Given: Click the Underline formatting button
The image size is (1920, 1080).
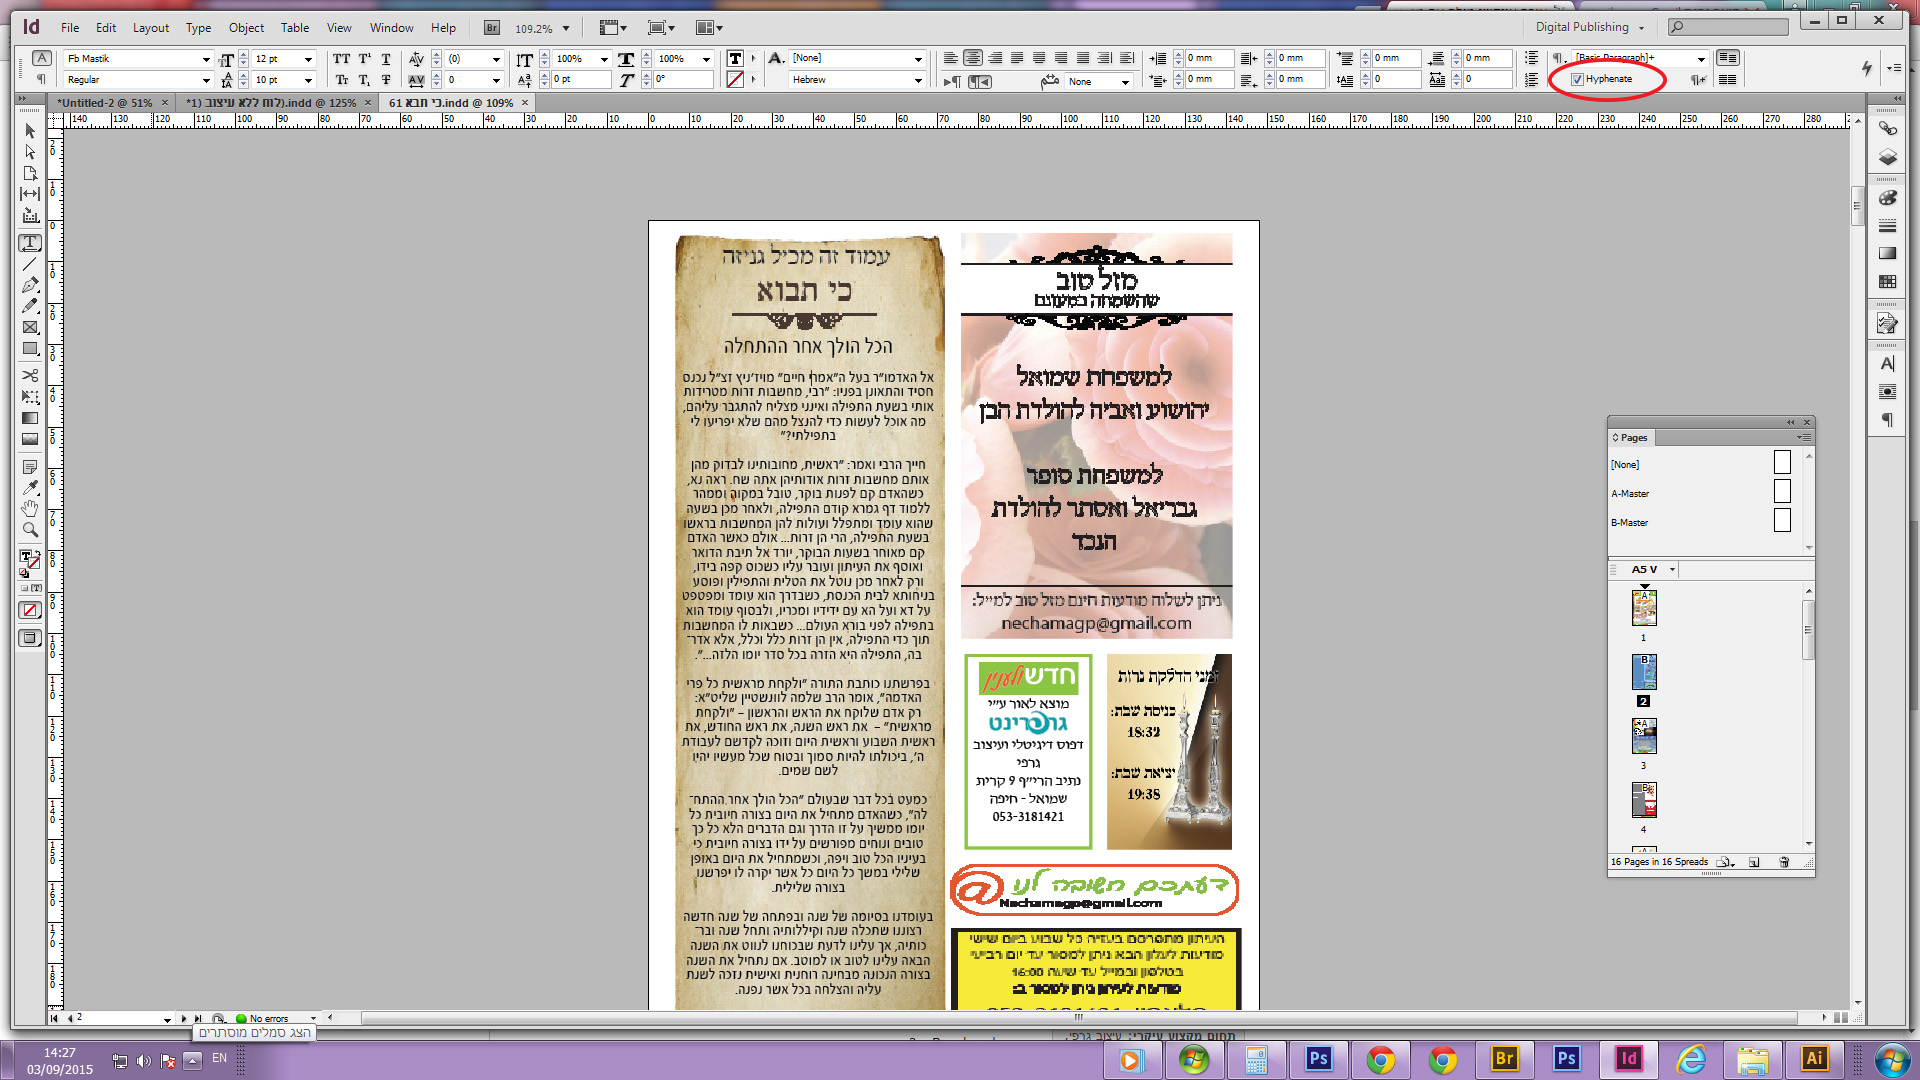Looking at the screenshot, I should [386, 59].
